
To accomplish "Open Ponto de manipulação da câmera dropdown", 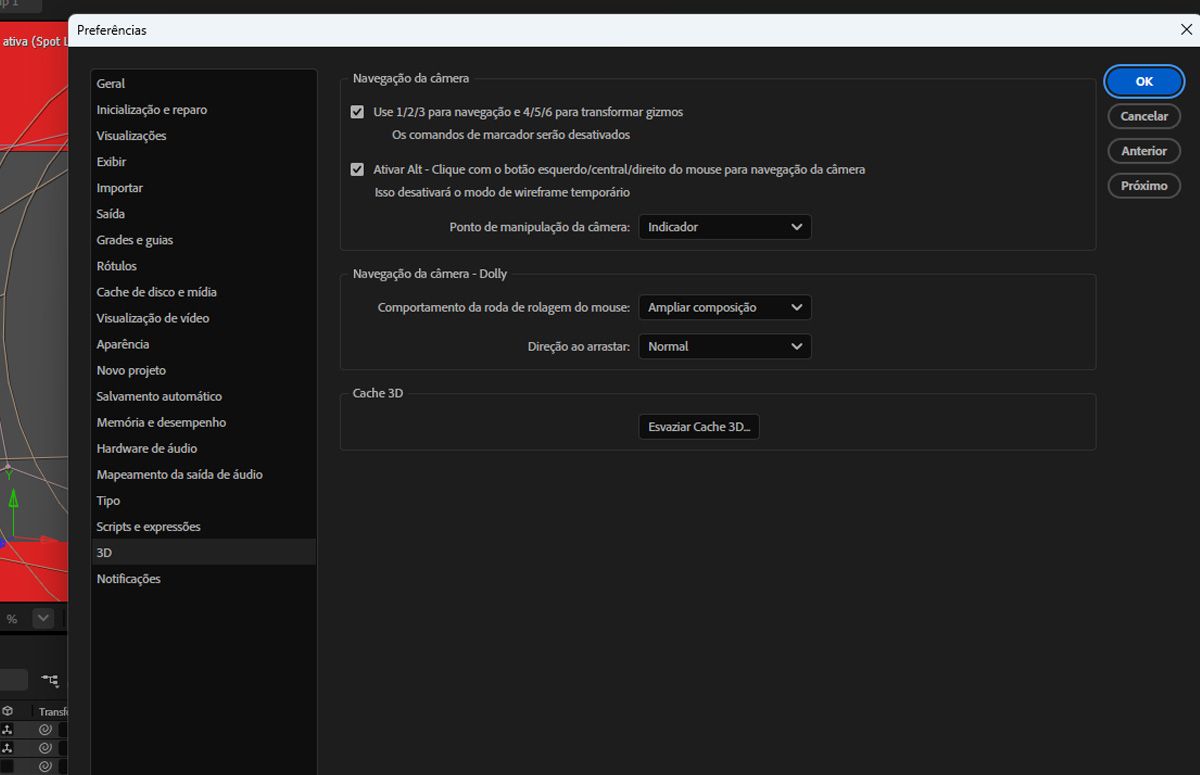I will click(x=725, y=227).
